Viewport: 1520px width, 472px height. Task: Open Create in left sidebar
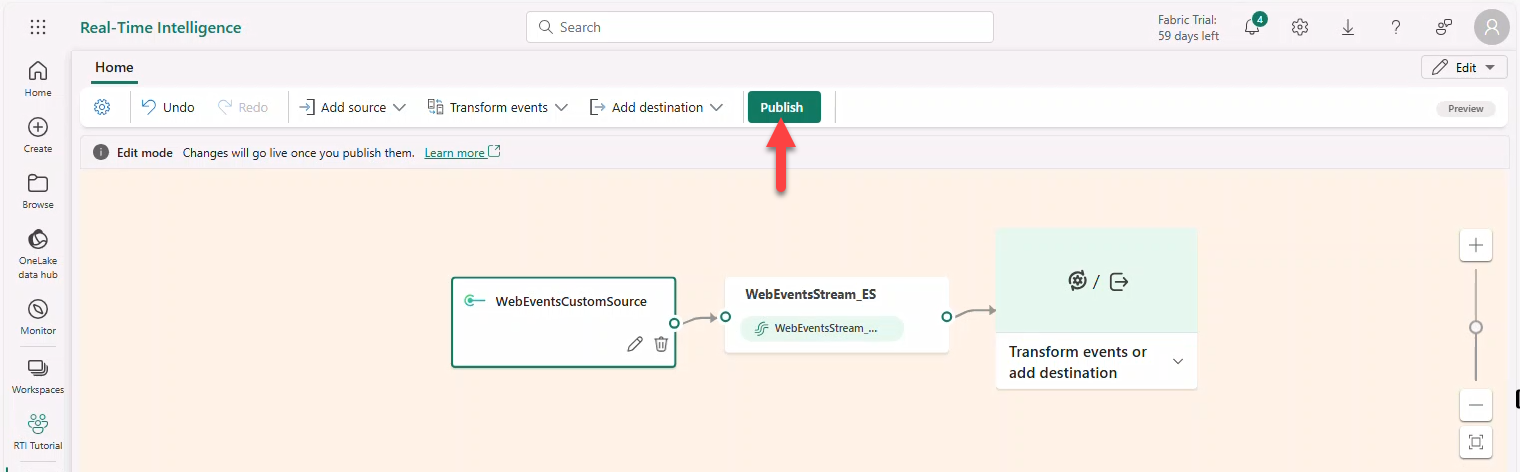[38, 135]
